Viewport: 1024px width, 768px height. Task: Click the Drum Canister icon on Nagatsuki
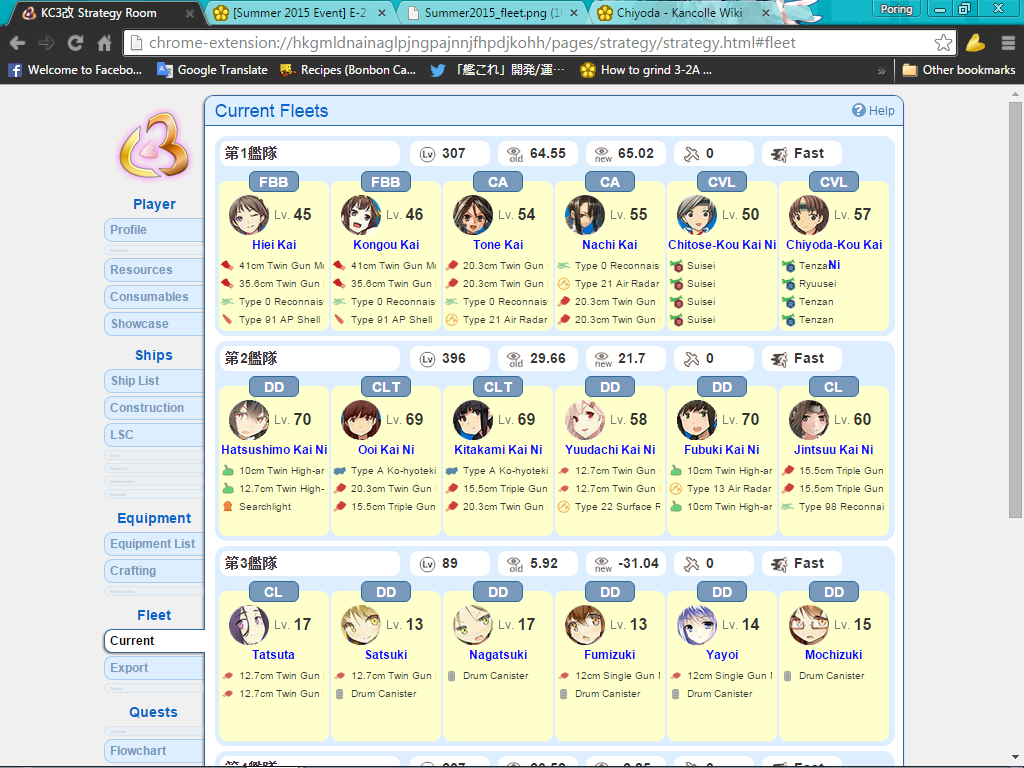point(452,676)
